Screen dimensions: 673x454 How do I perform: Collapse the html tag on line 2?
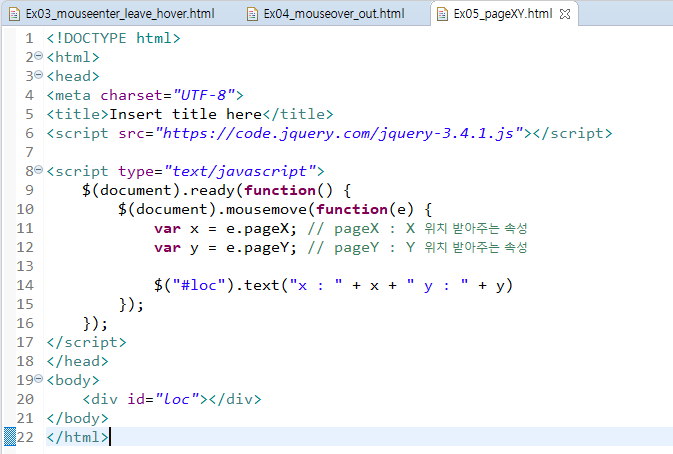point(39,56)
